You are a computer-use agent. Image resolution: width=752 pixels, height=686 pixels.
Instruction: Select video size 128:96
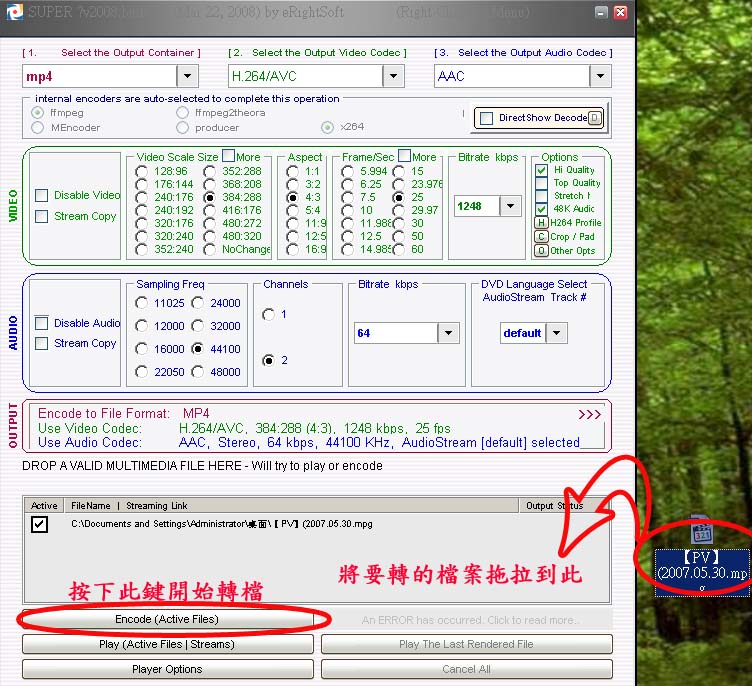click(x=141, y=171)
